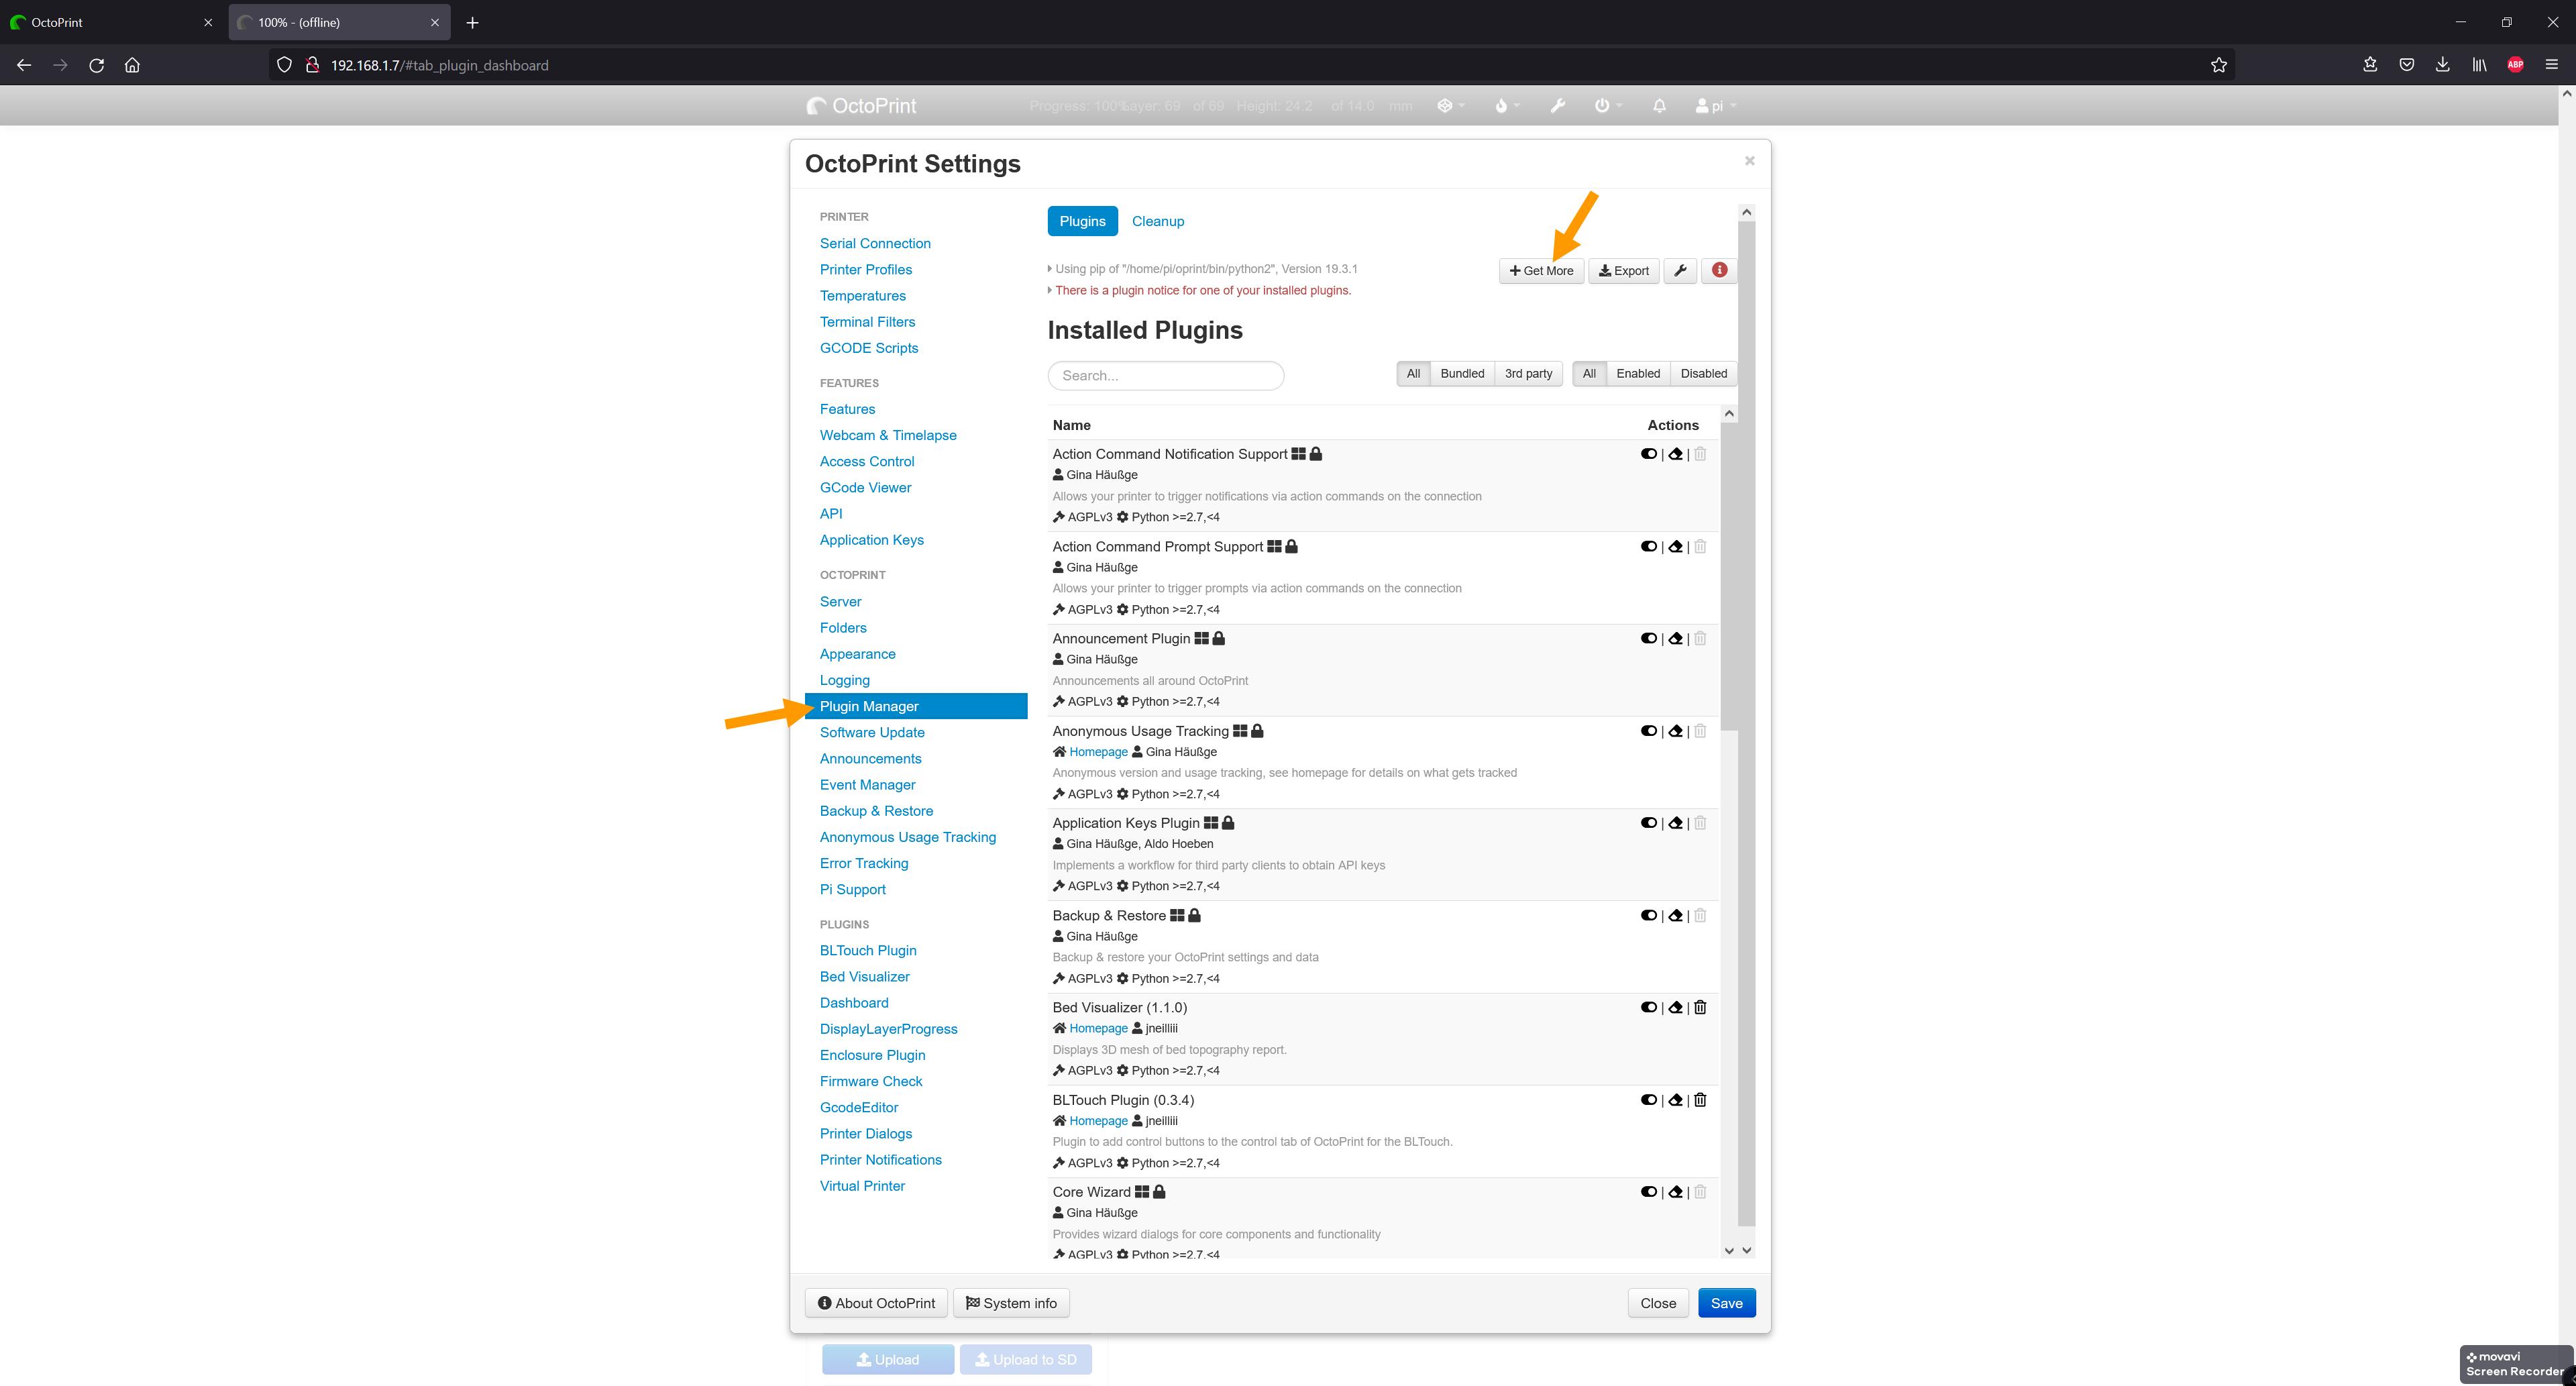Select the Plugins tab

pos(1082,221)
